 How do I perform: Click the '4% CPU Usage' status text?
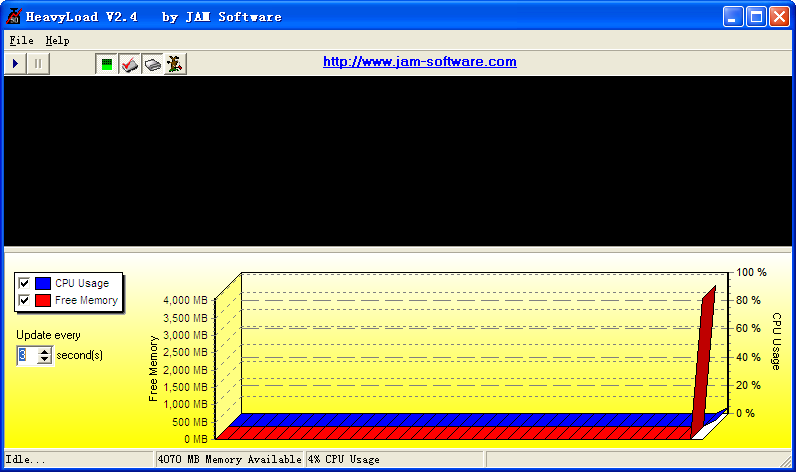[x=344, y=459]
